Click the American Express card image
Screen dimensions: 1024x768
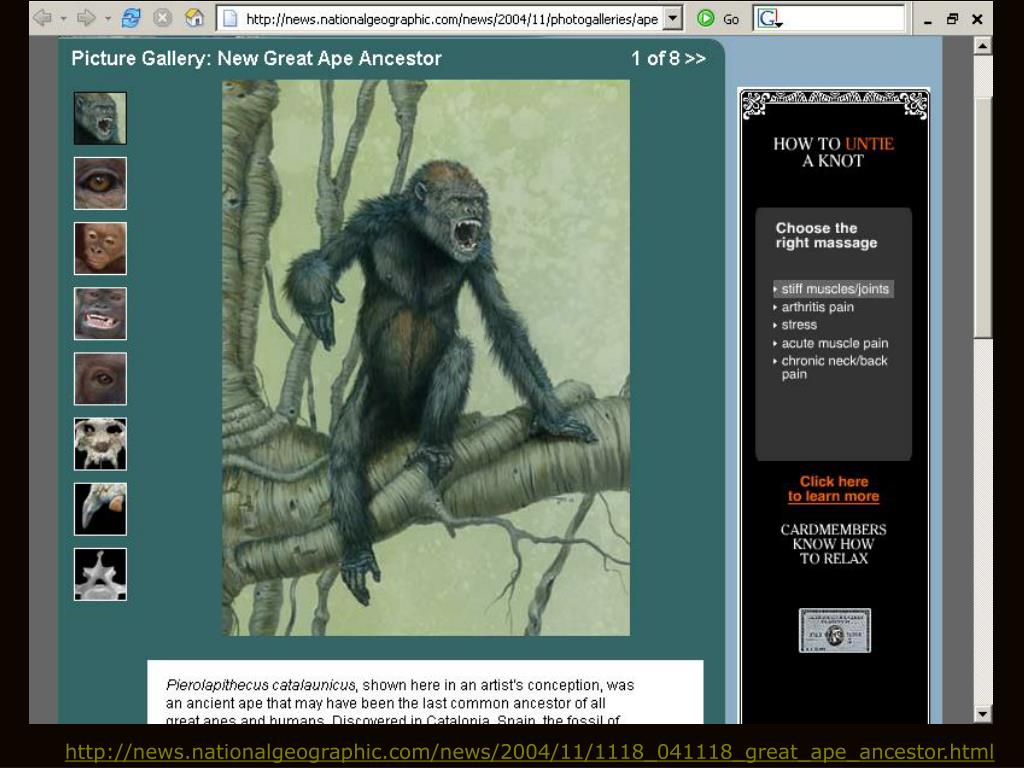835,631
